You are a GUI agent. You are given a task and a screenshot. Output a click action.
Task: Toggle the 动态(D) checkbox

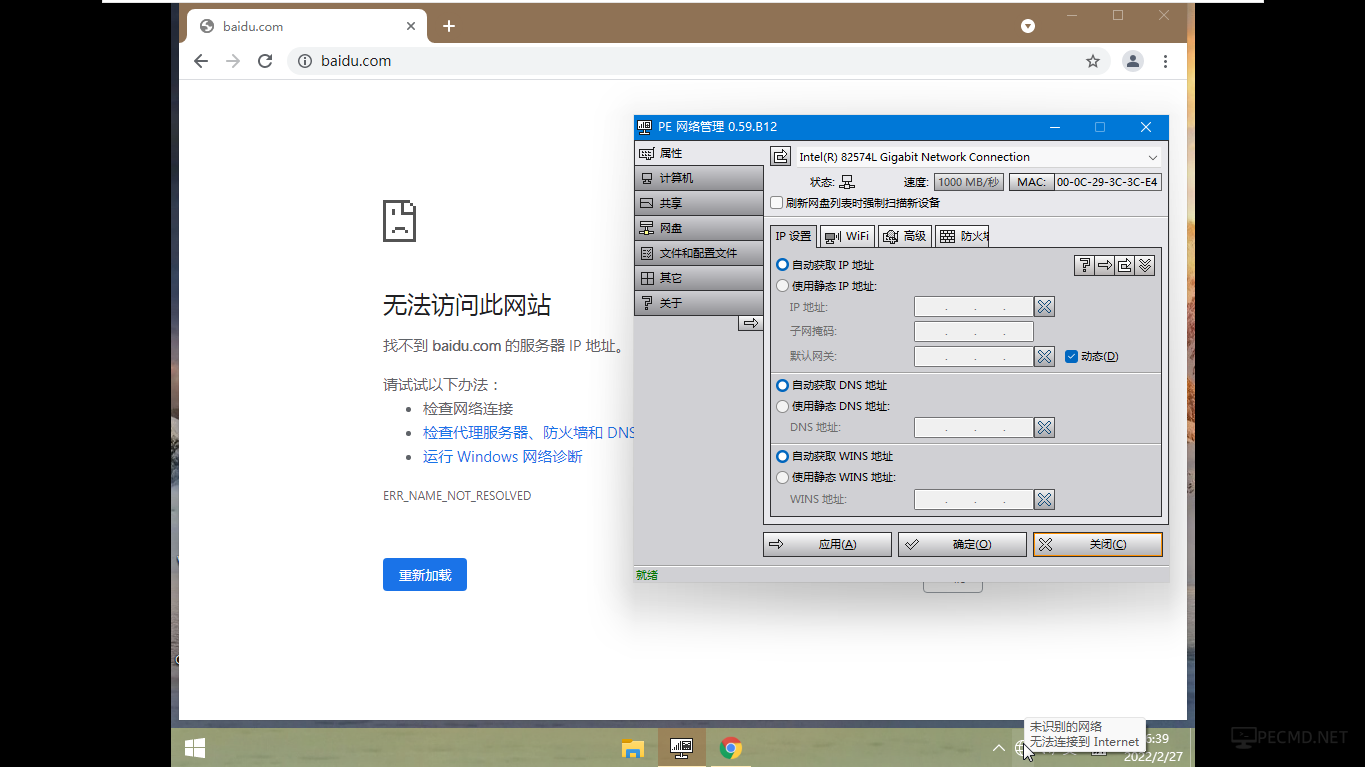tap(1071, 356)
